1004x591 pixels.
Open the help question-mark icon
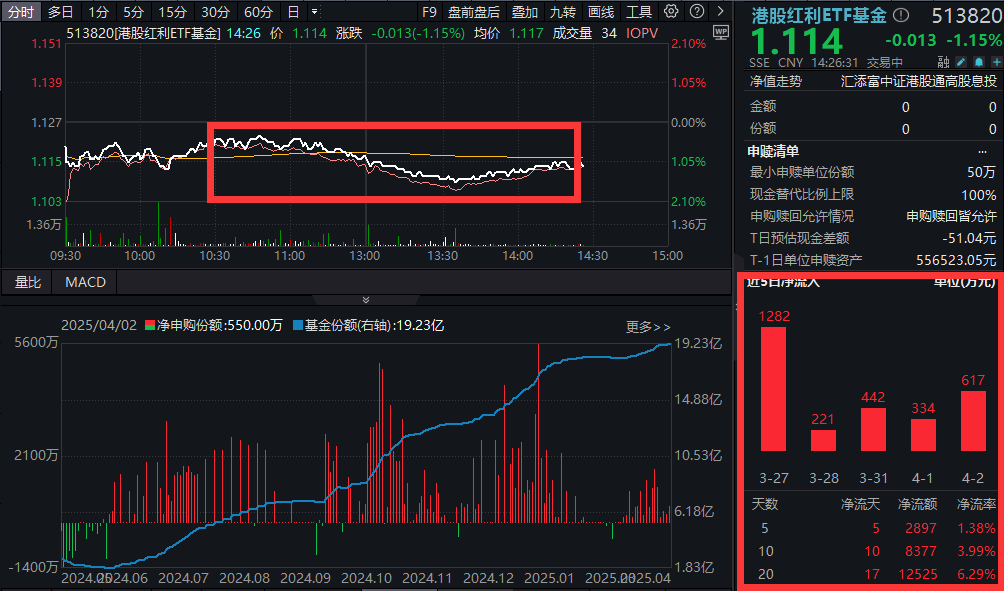click(x=697, y=12)
